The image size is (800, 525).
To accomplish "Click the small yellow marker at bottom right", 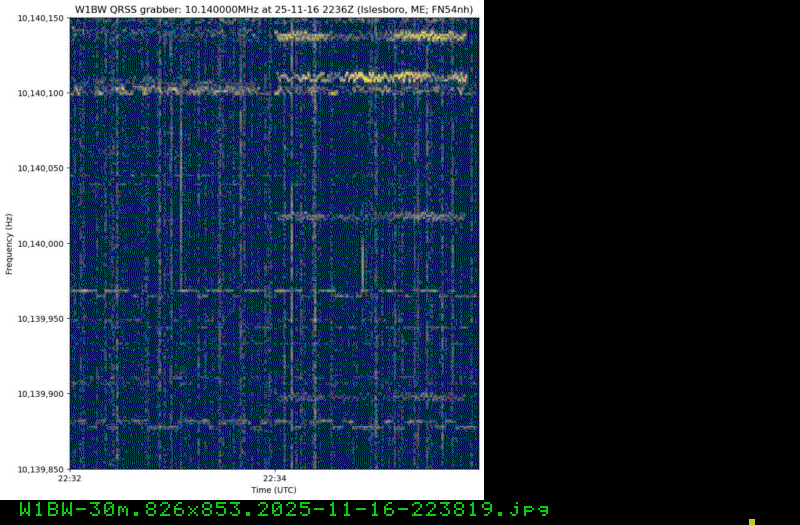I will point(751,521).
